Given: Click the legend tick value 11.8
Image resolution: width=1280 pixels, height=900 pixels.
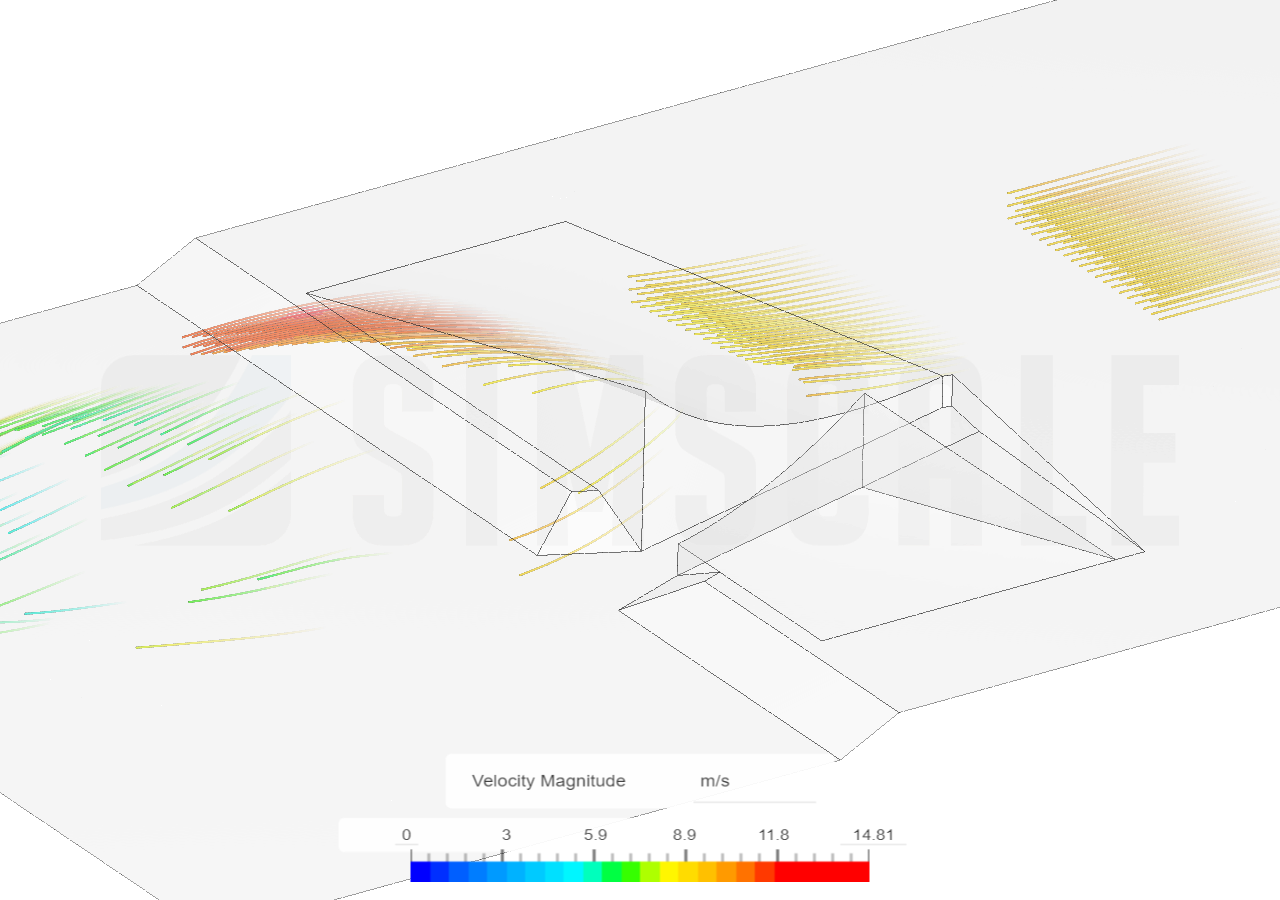Looking at the screenshot, I should coord(774,835).
